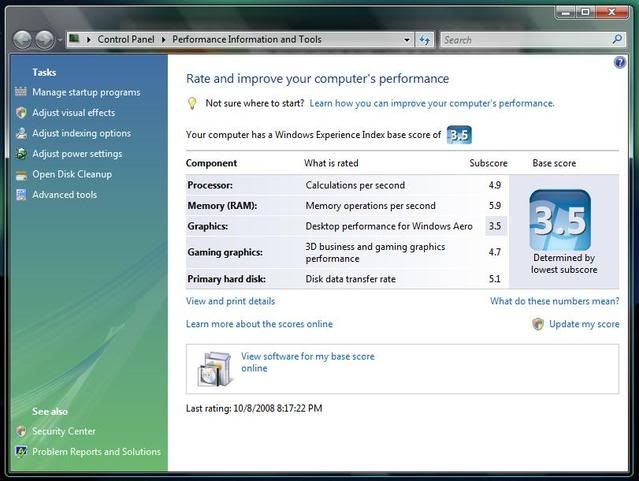Open the Advanced tools link
This screenshot has width=639, height=481.
click(64, 195)
